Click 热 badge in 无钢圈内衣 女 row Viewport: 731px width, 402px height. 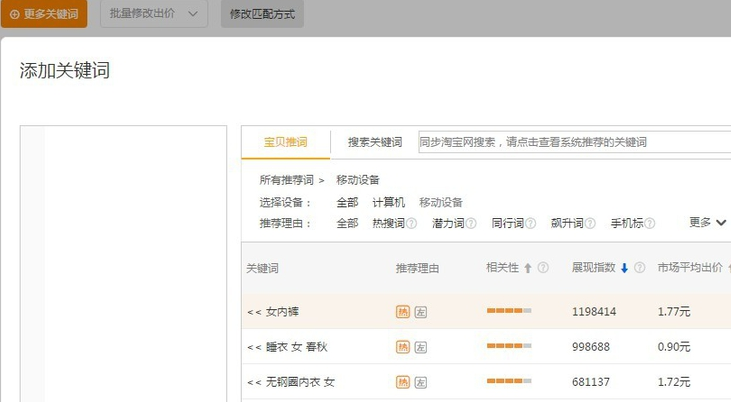point(403,382)
